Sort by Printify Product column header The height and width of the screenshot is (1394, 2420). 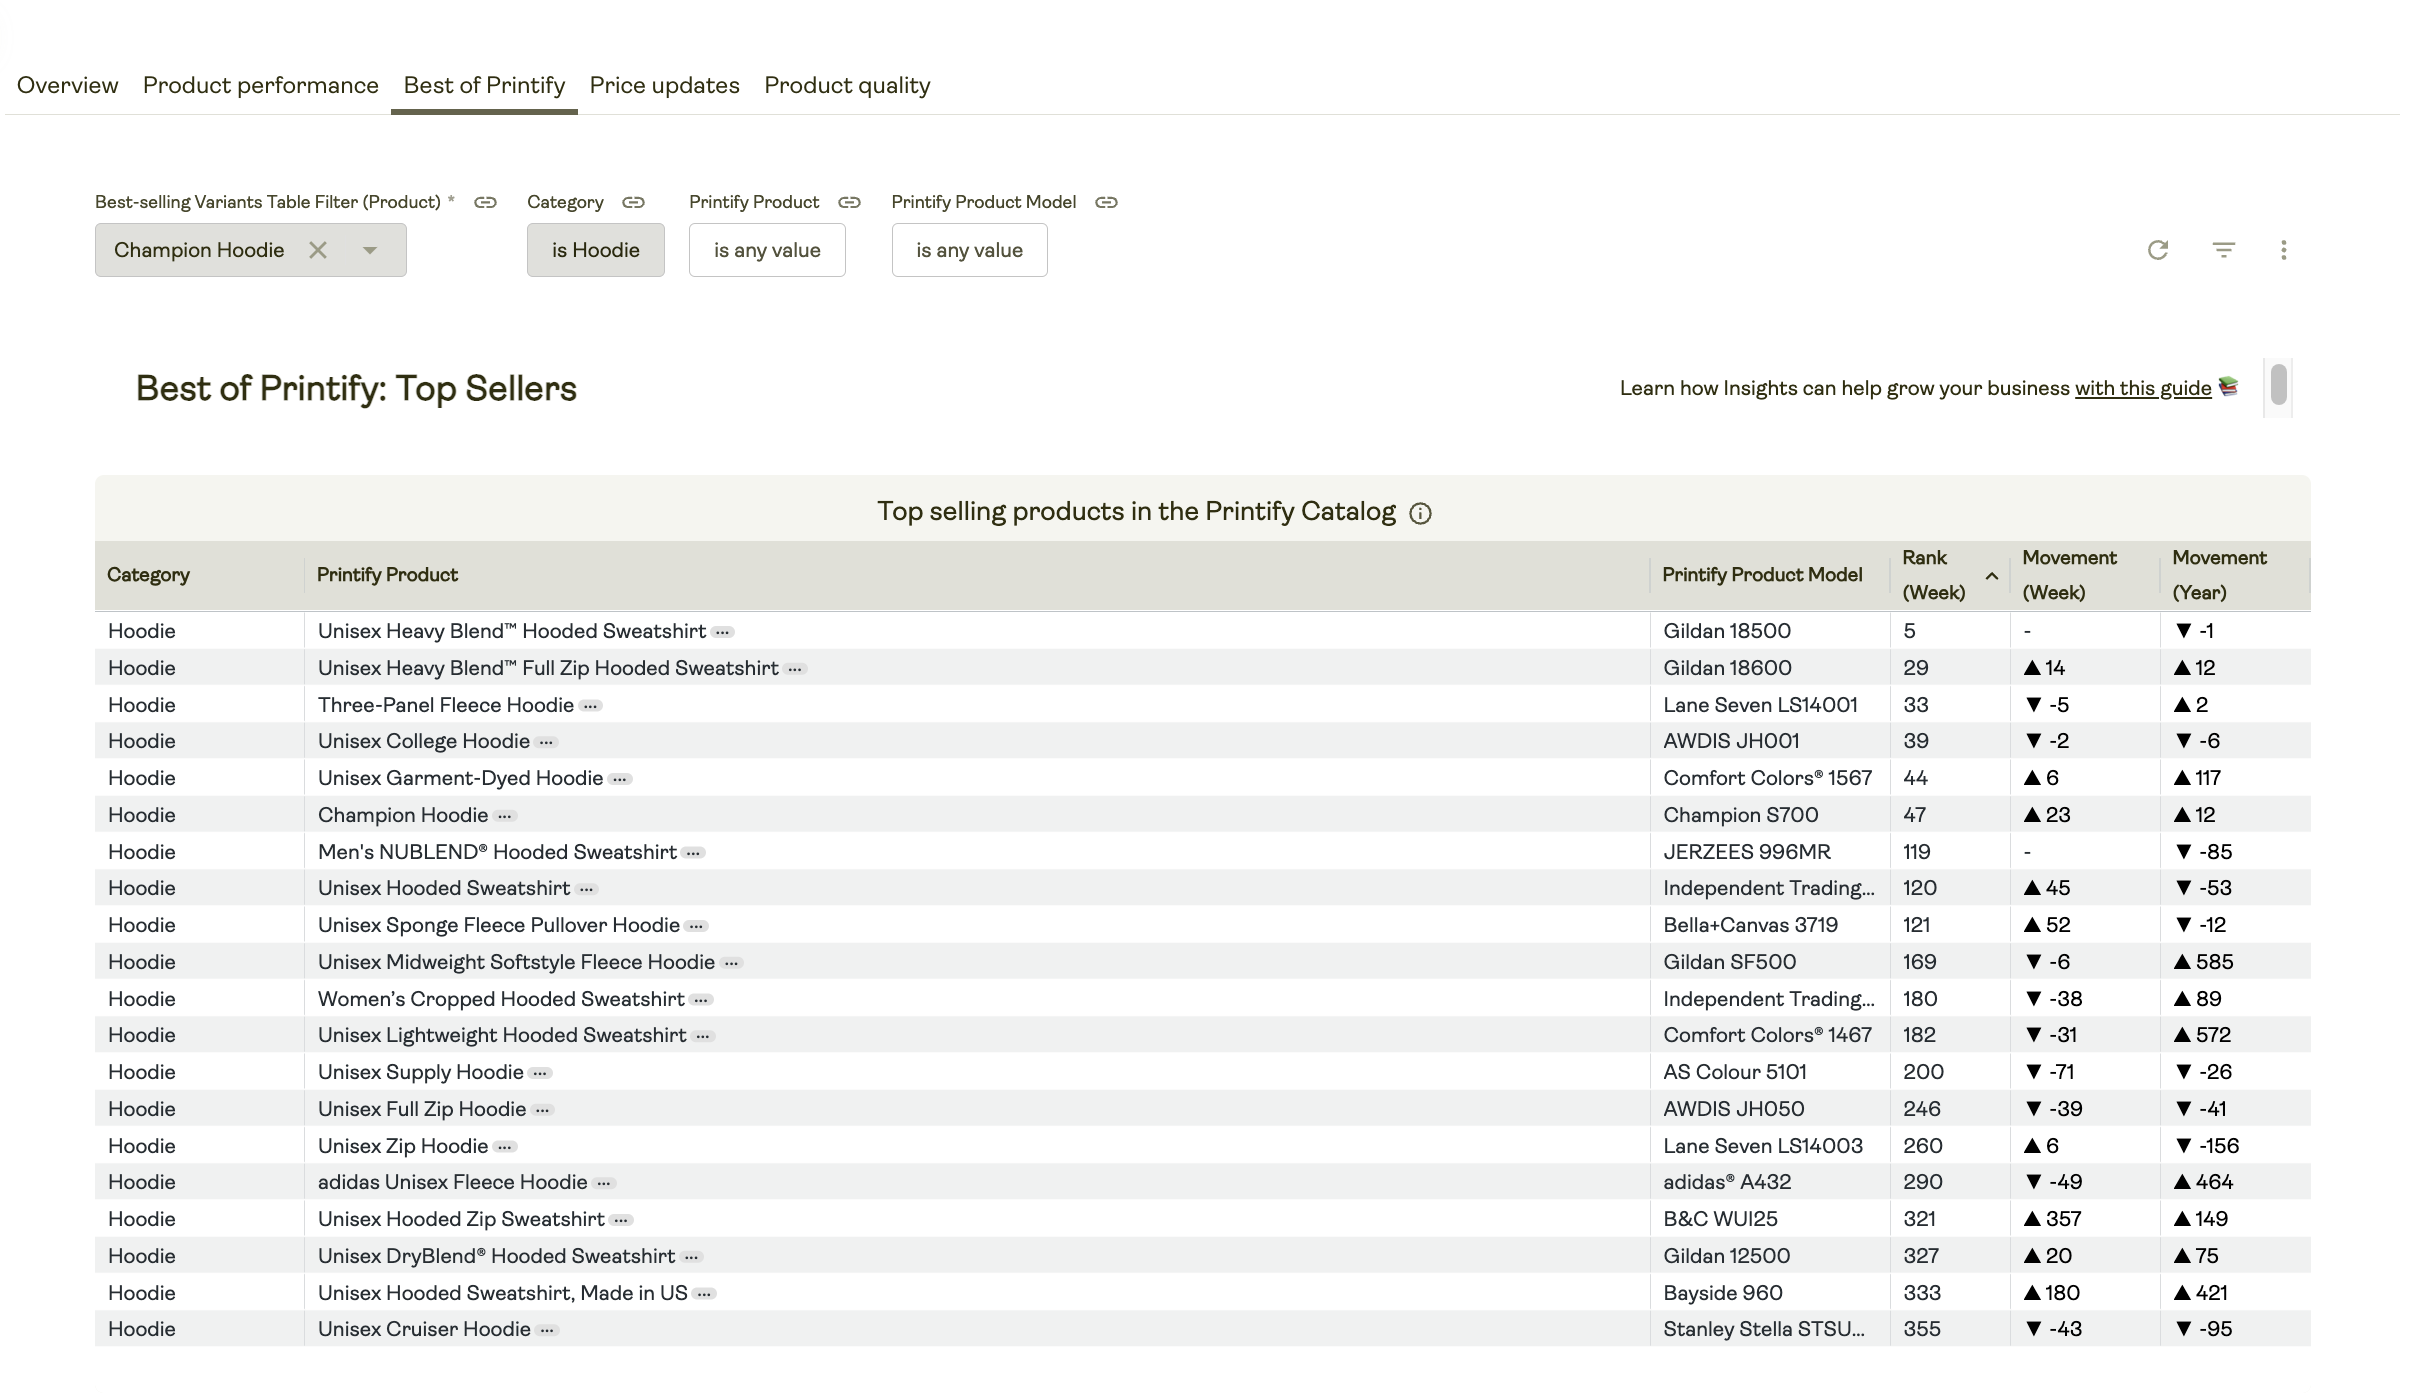click(x=387, y=575)
